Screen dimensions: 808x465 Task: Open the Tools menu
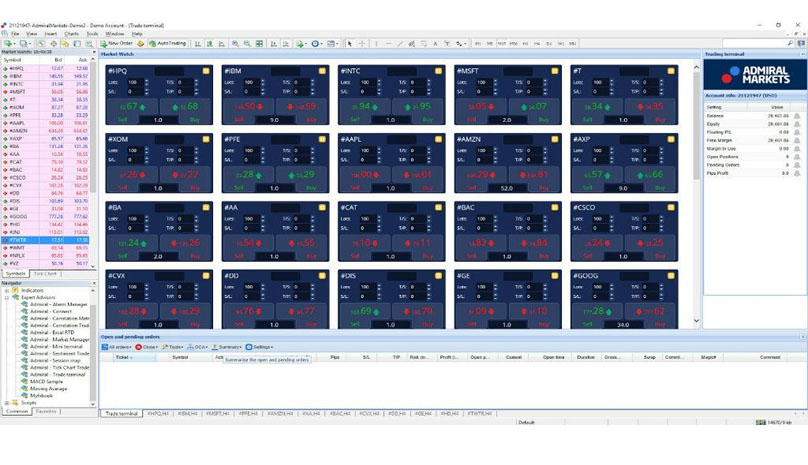click(x=92, y=34)
